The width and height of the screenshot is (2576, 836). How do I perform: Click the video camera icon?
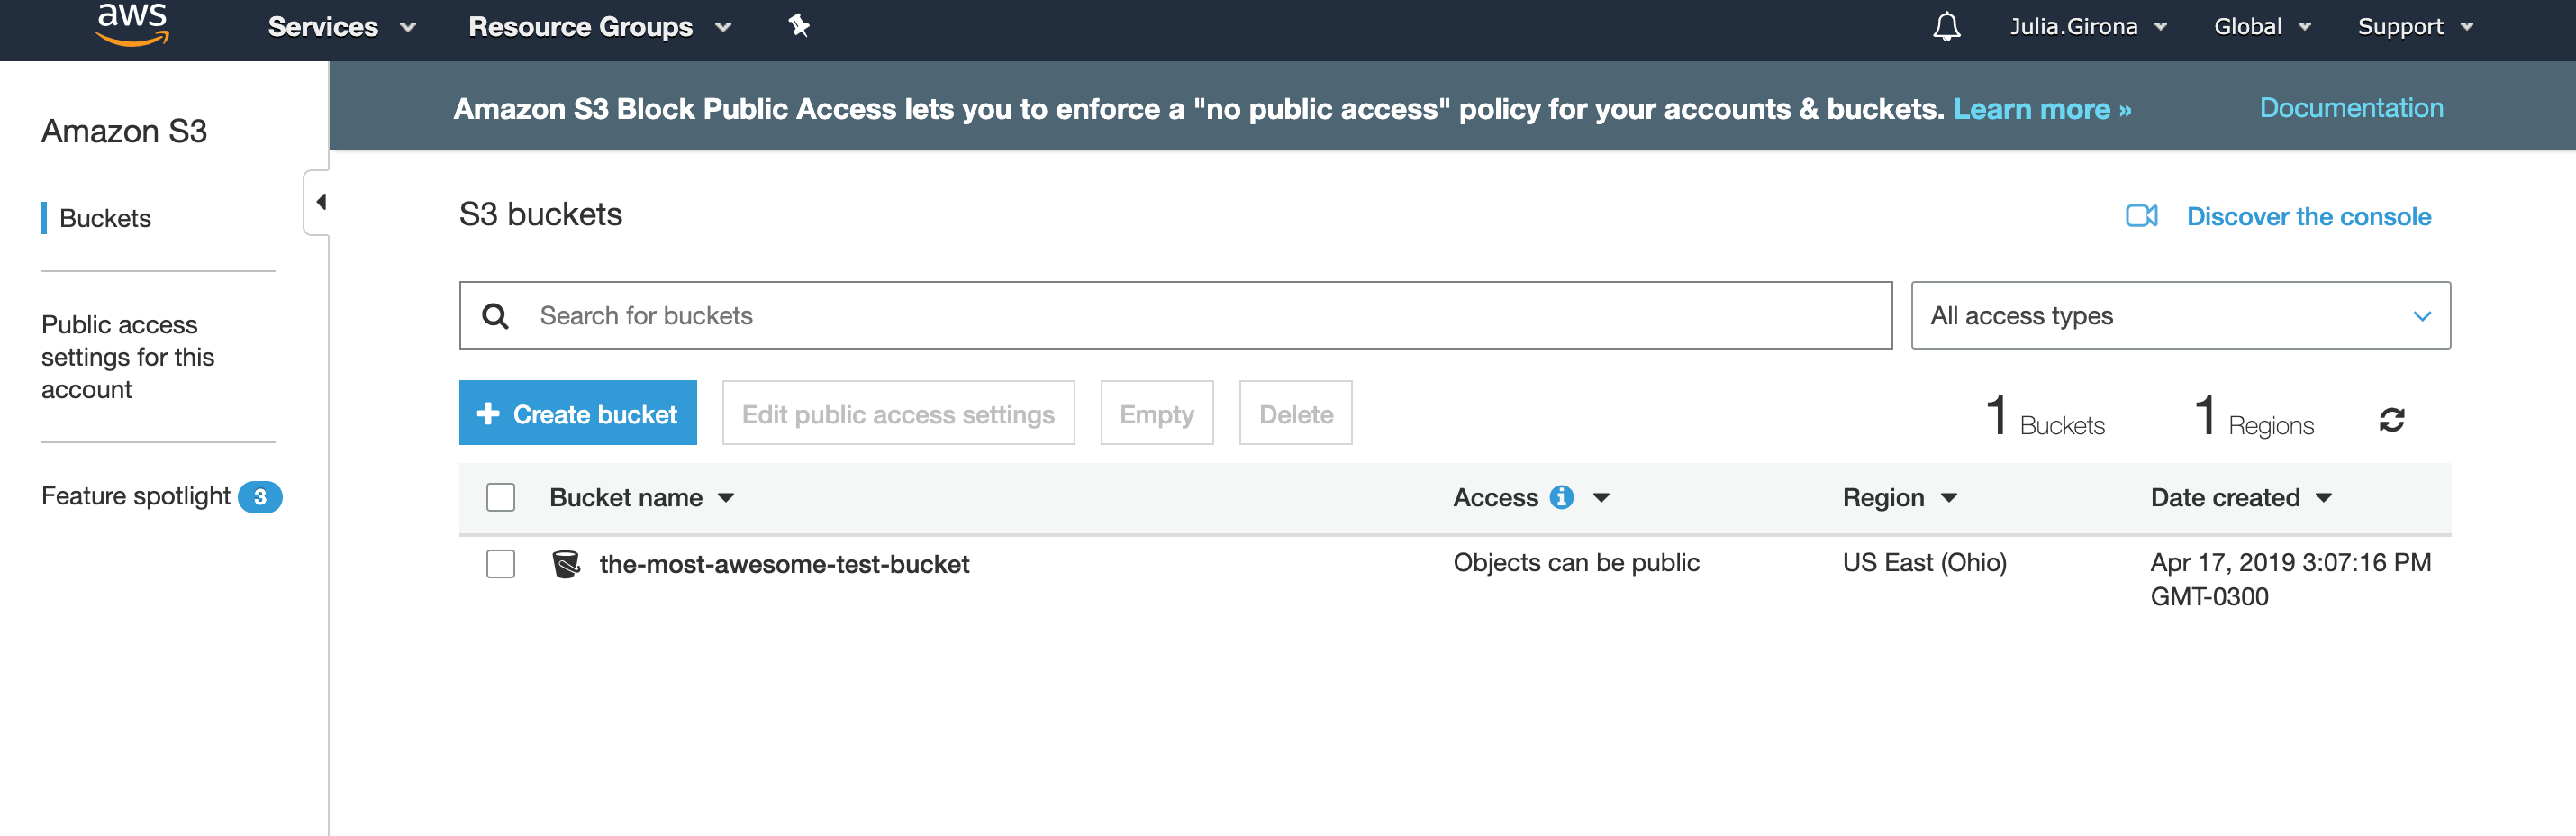coord(2141,216)
